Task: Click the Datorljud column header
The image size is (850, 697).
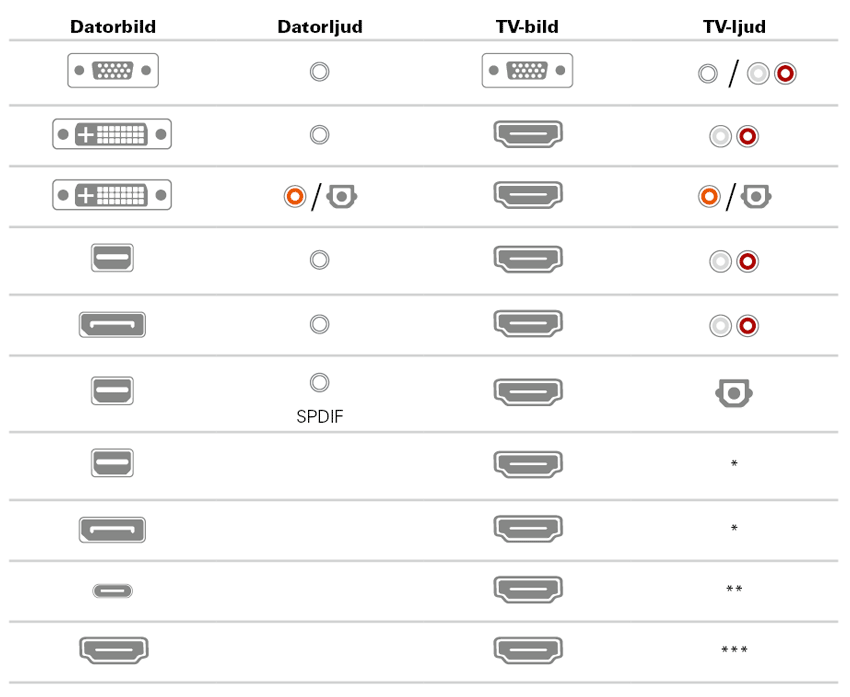Action: (x=320, y=27)
